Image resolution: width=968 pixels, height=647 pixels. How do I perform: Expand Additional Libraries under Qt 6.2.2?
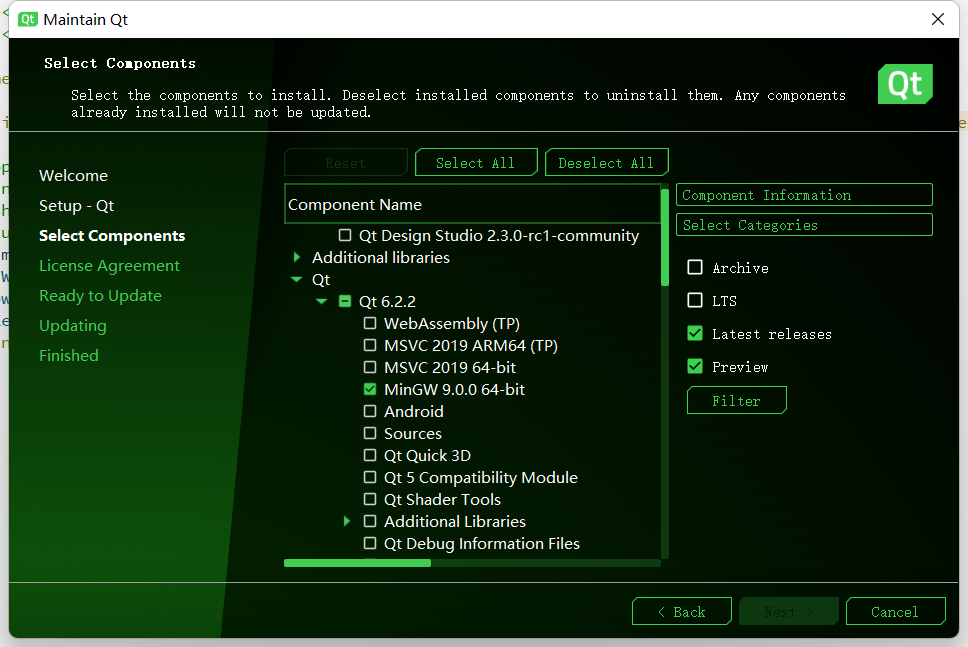[x=346, y=521]
